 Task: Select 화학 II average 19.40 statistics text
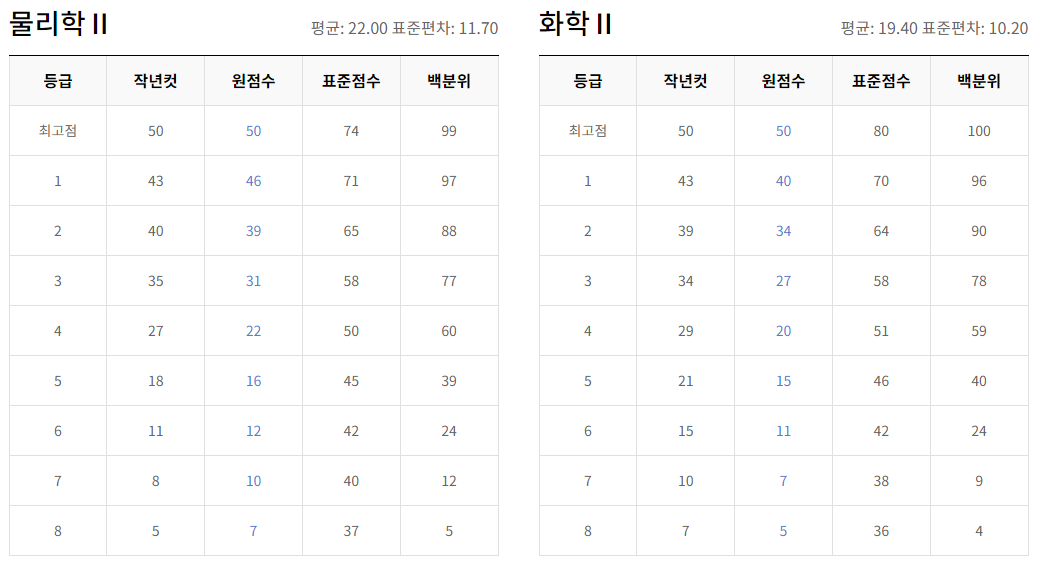click(935, 29)
